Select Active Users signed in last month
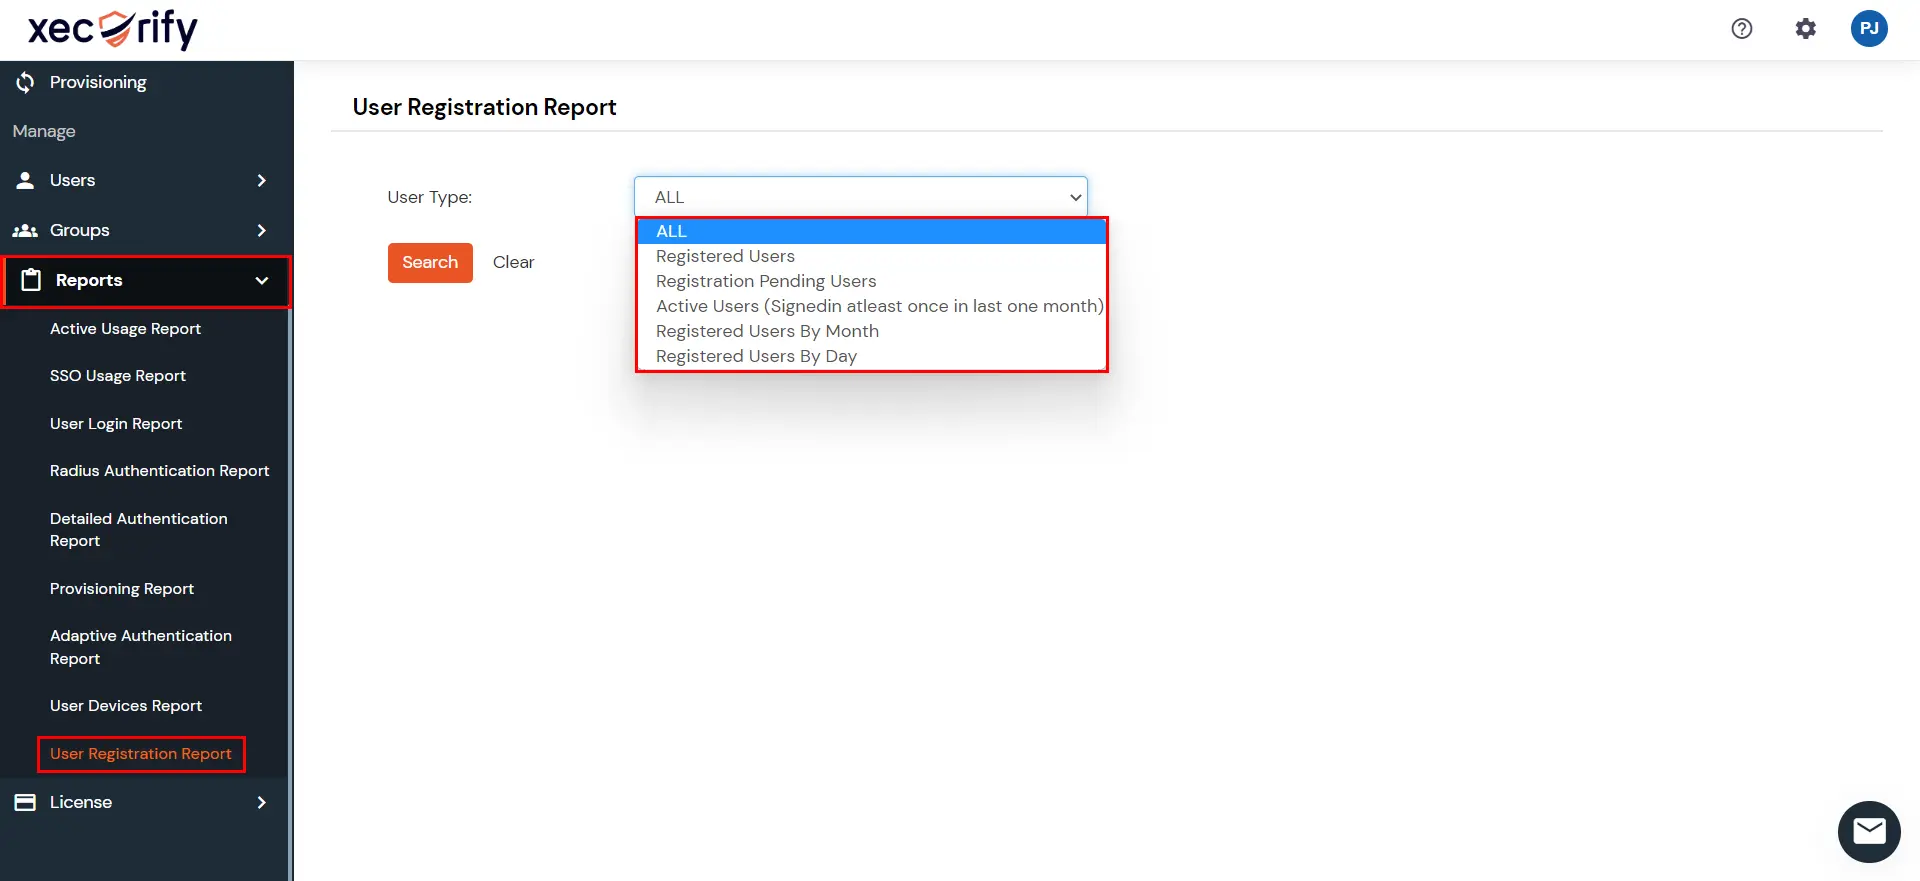This screenshot has width=1920, height=881. tap(871, 306)
